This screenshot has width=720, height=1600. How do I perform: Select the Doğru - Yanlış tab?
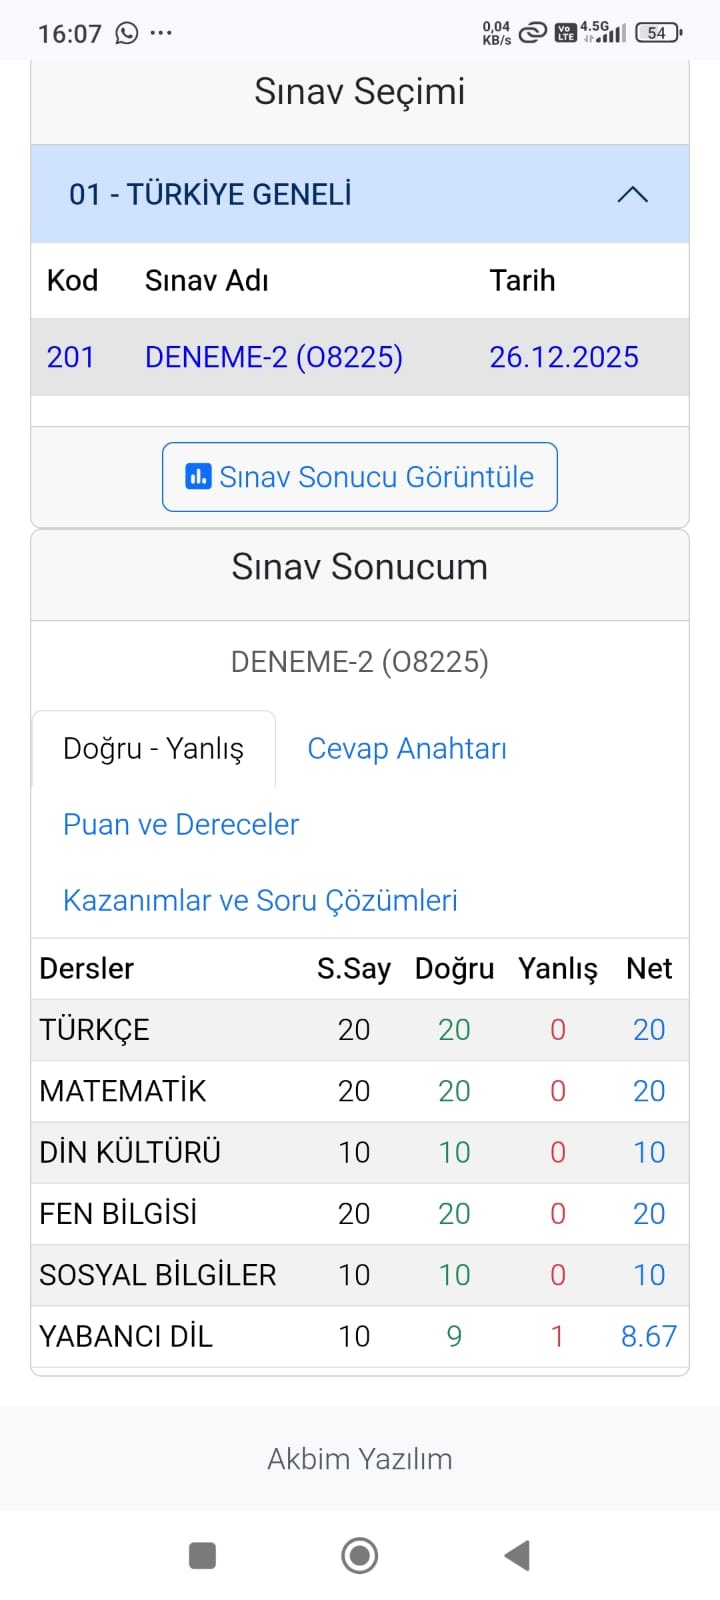coord(153,748)
